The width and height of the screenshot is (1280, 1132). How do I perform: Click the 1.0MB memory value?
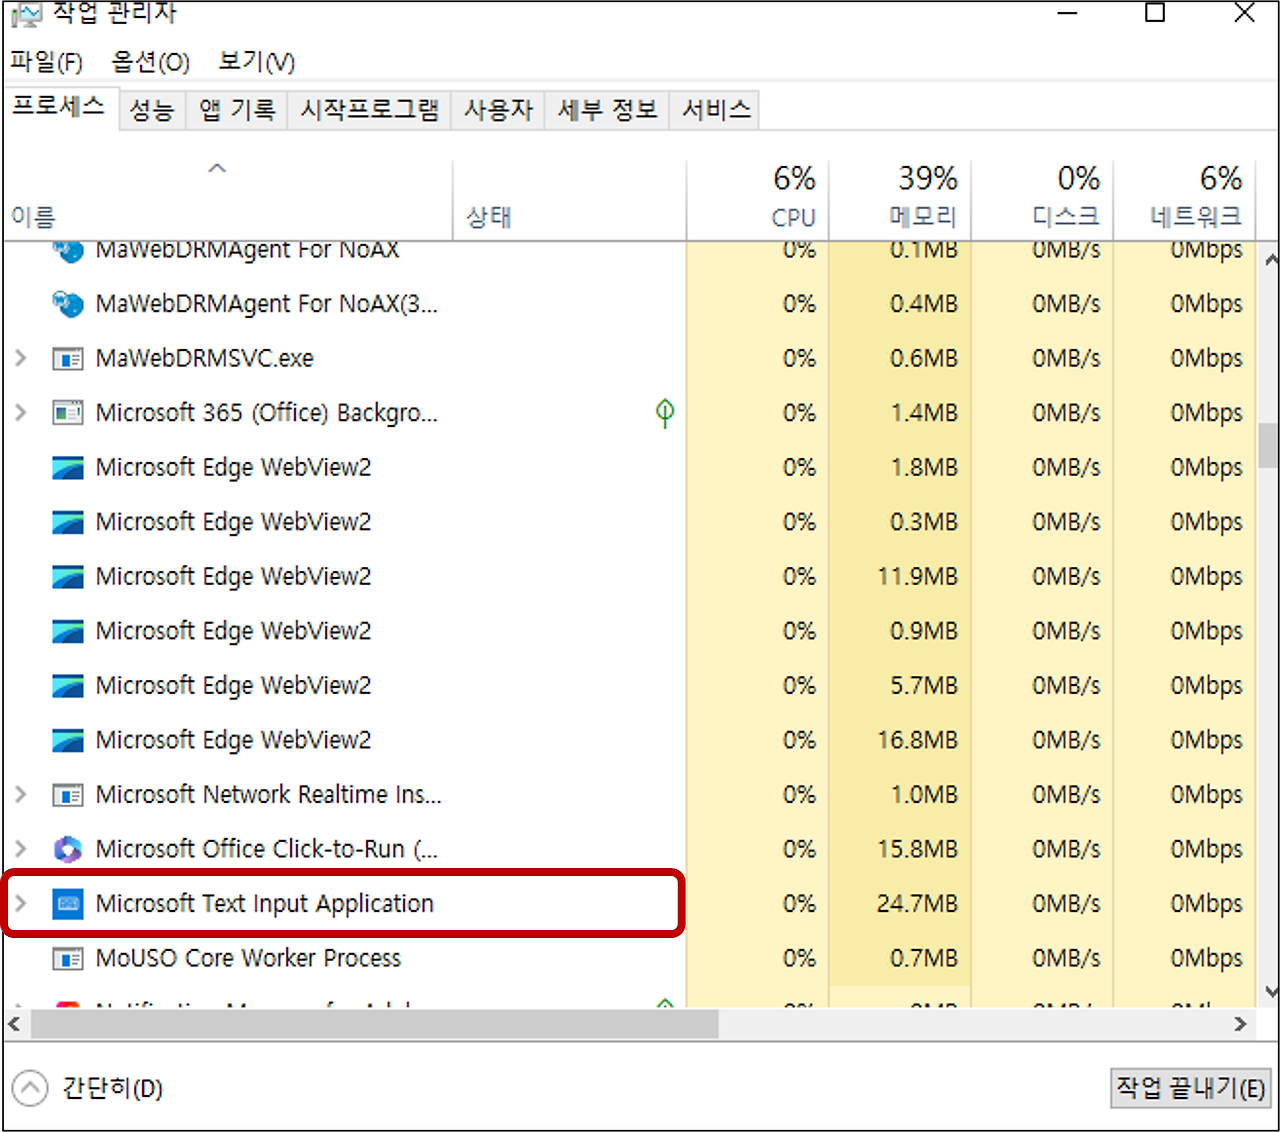click(x=924, y=795)
